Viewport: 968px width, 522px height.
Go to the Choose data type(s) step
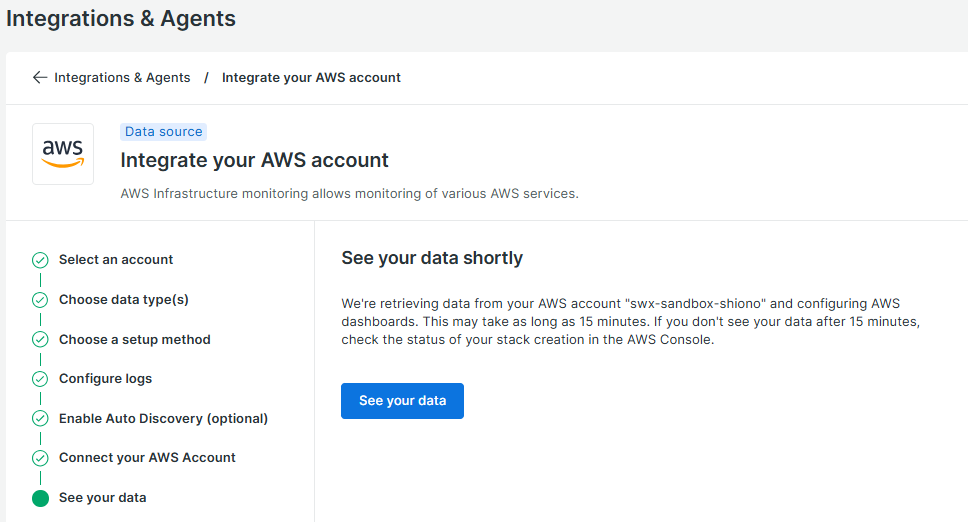click(124, 300)
